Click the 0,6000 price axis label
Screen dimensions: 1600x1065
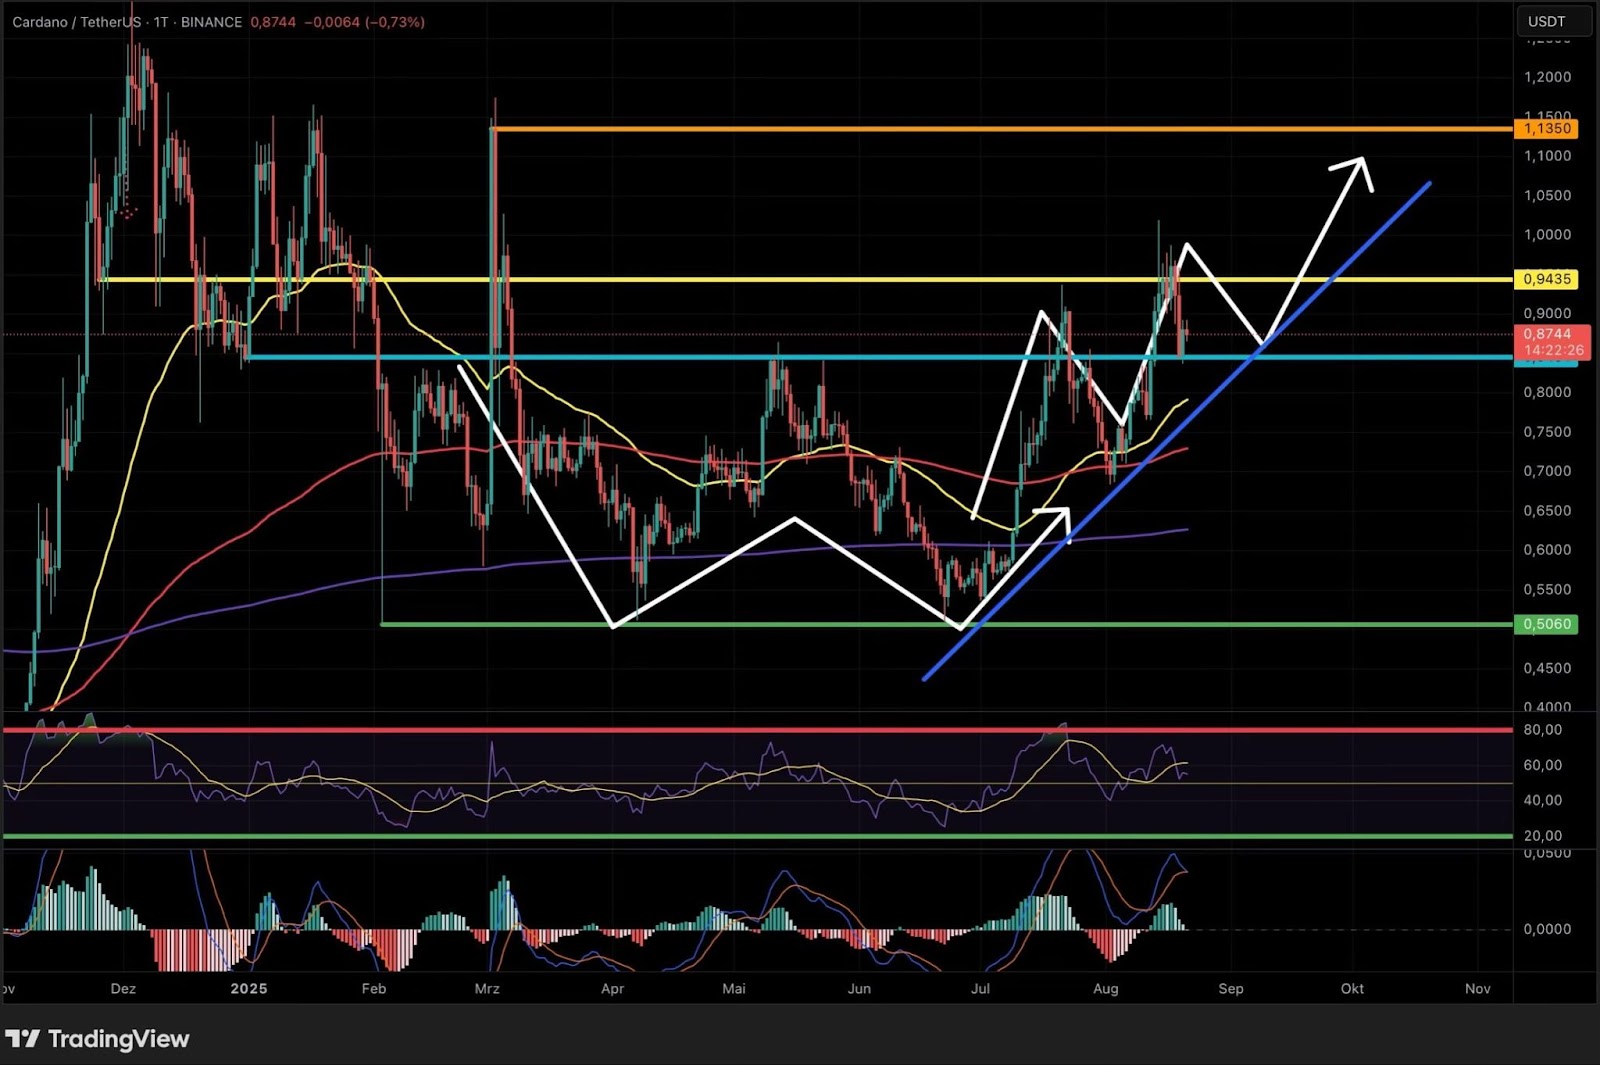click(1547, 550)
